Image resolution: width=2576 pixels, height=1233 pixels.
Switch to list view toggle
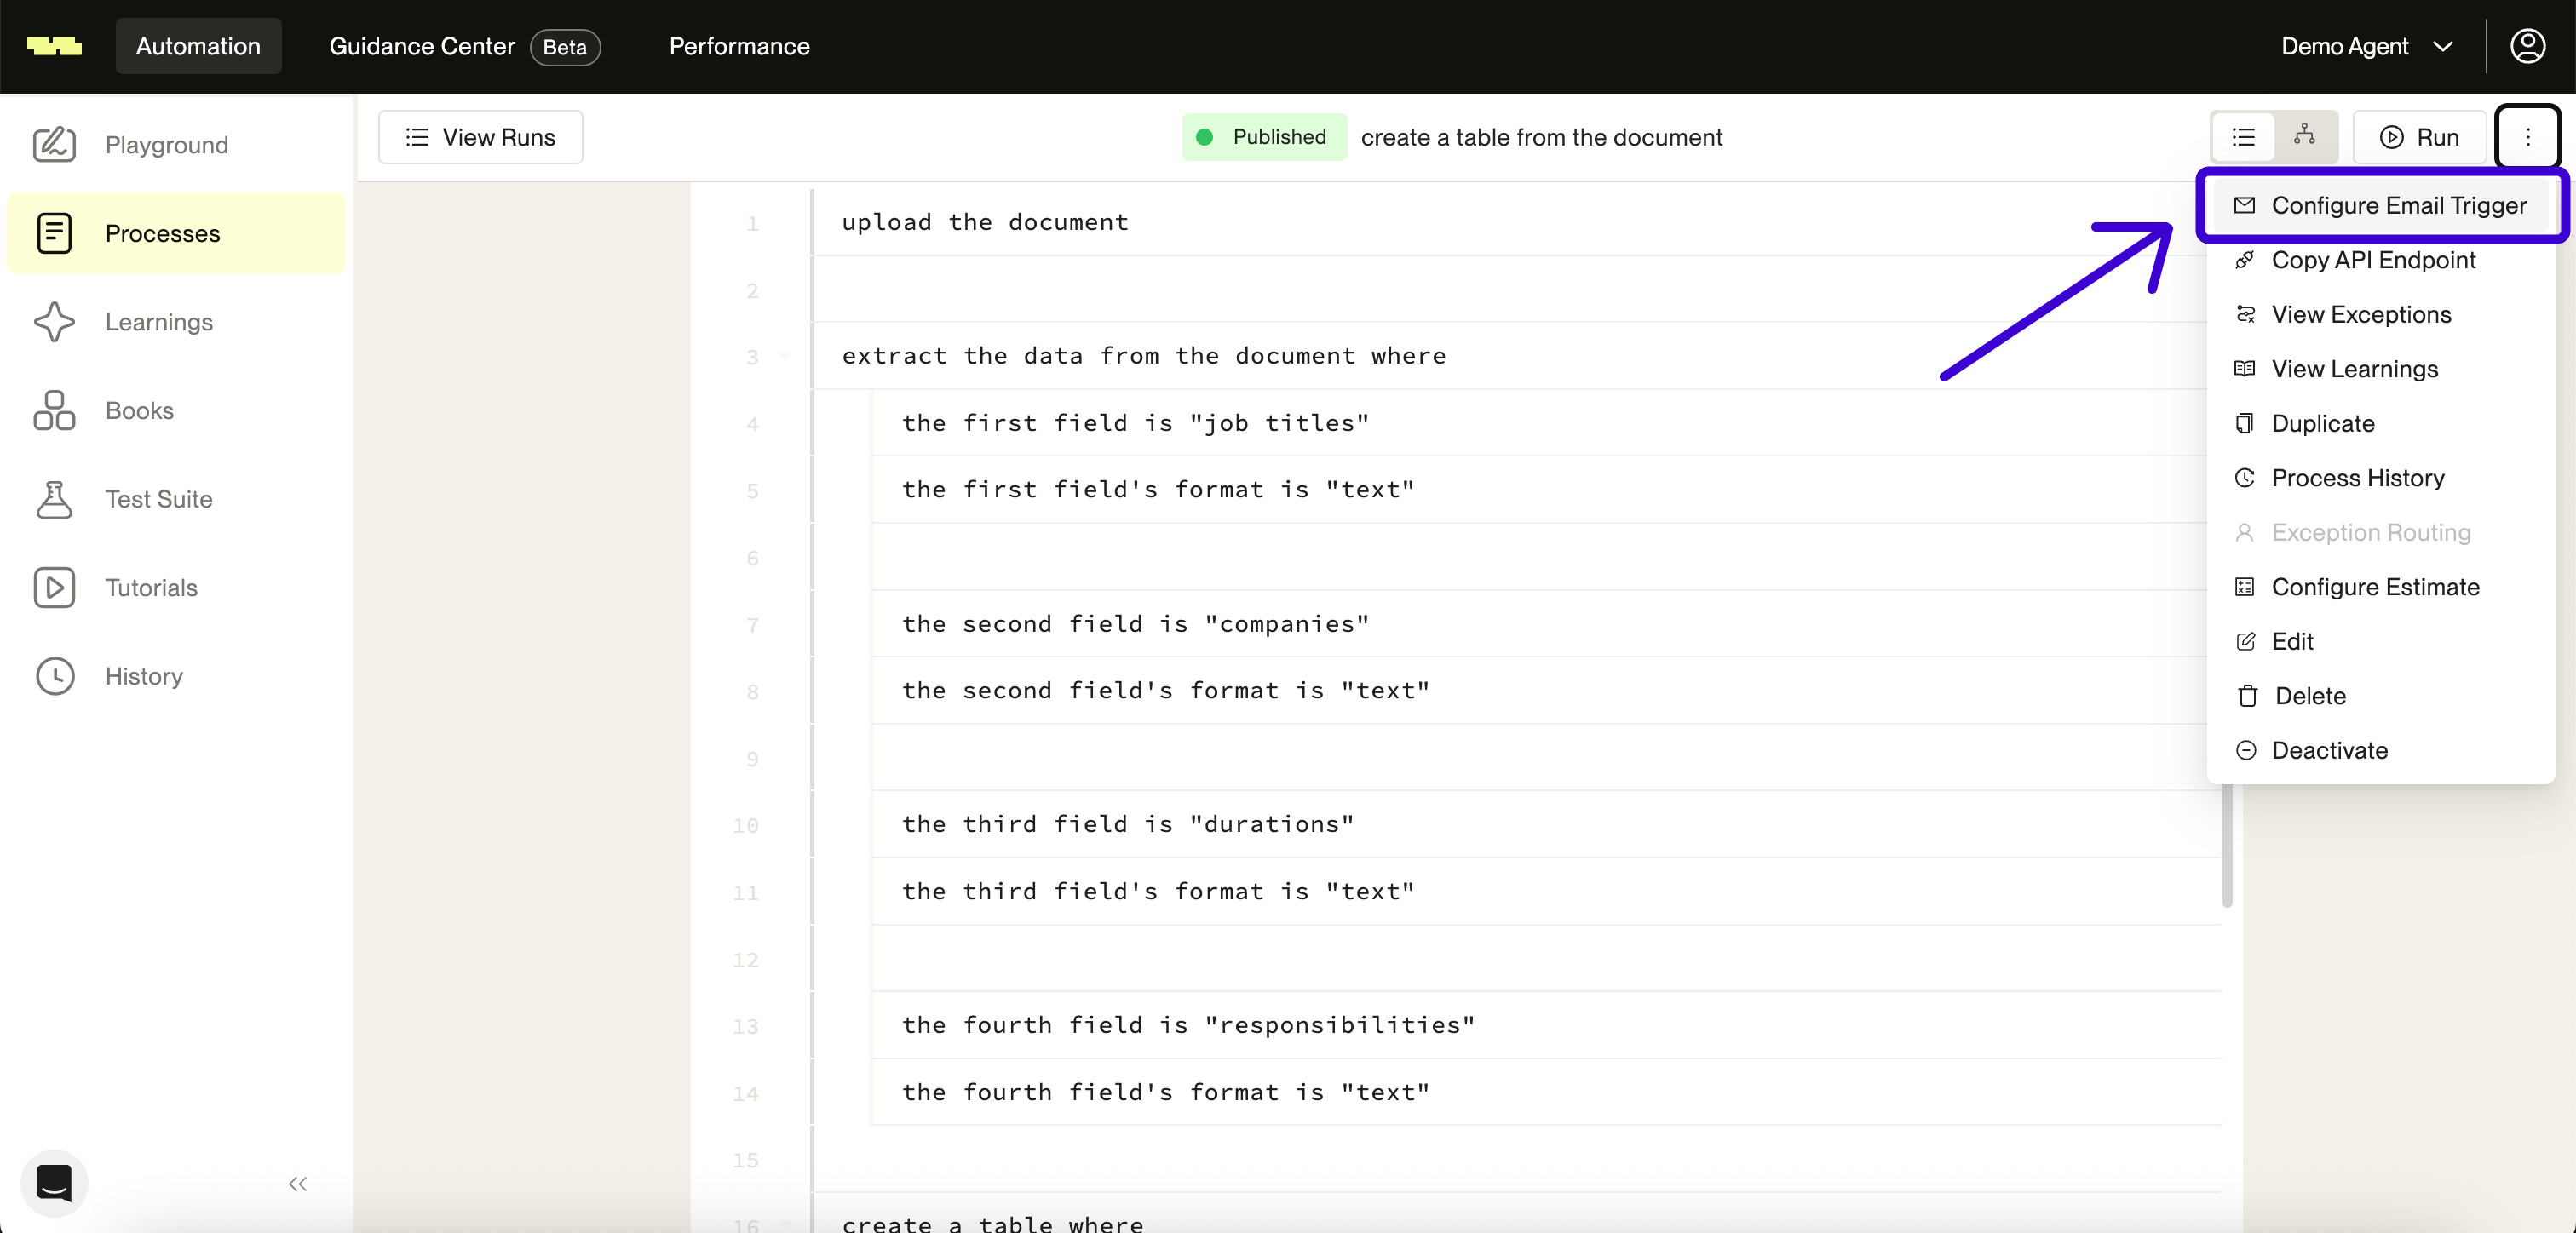(x=2243, y=137)
